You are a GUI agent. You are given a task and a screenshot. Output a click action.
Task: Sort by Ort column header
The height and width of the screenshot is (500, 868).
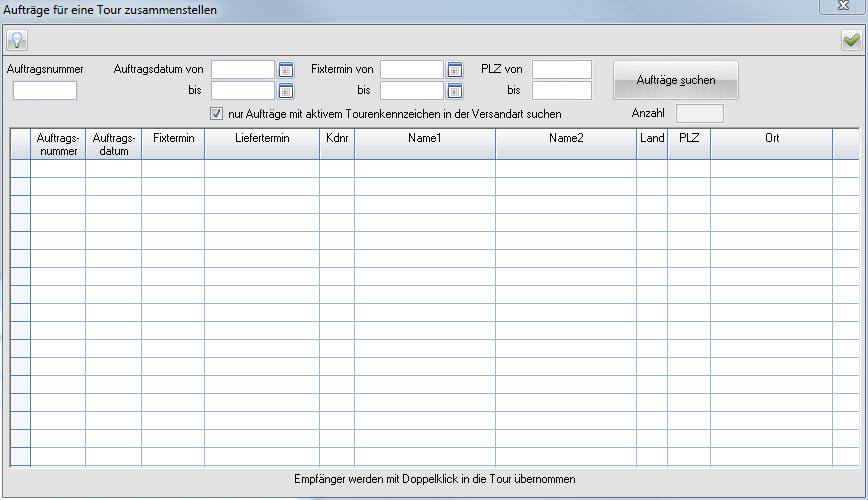[x=772, y=145]
